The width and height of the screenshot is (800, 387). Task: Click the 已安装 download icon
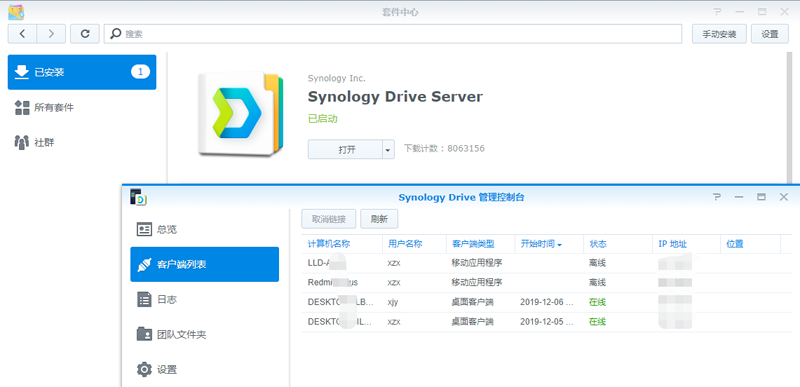pos(21,72)
